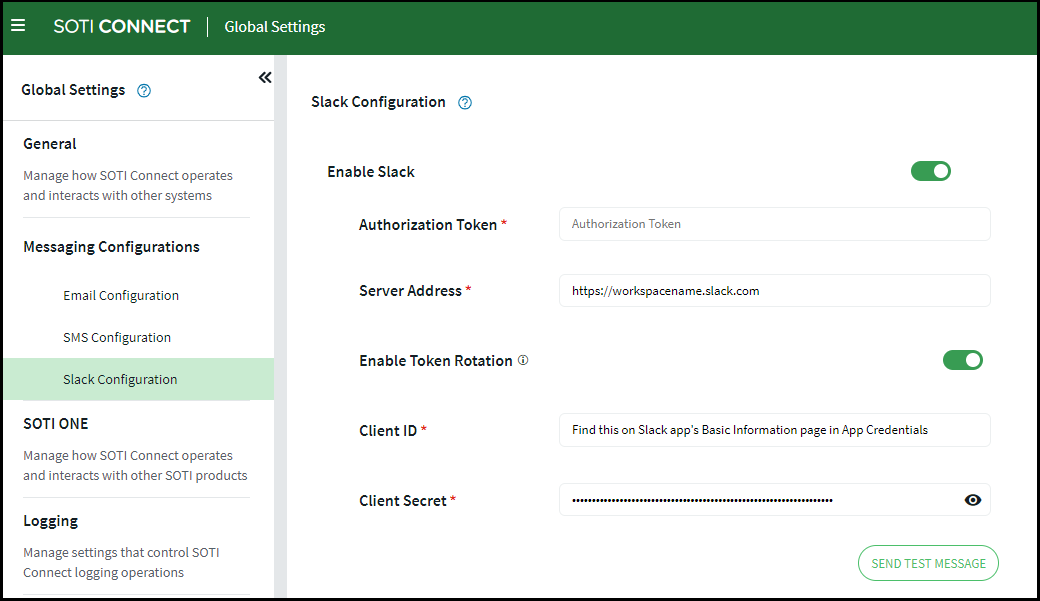The width and height of the screenshot is (1040, 601).
Task: Click the Client ID field
Action: tap(775, 430)
